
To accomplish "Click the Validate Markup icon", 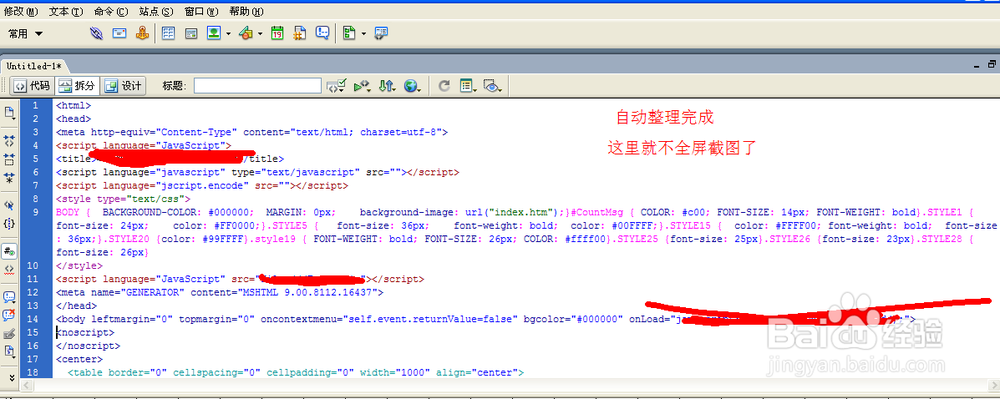I will click(362, 86).
